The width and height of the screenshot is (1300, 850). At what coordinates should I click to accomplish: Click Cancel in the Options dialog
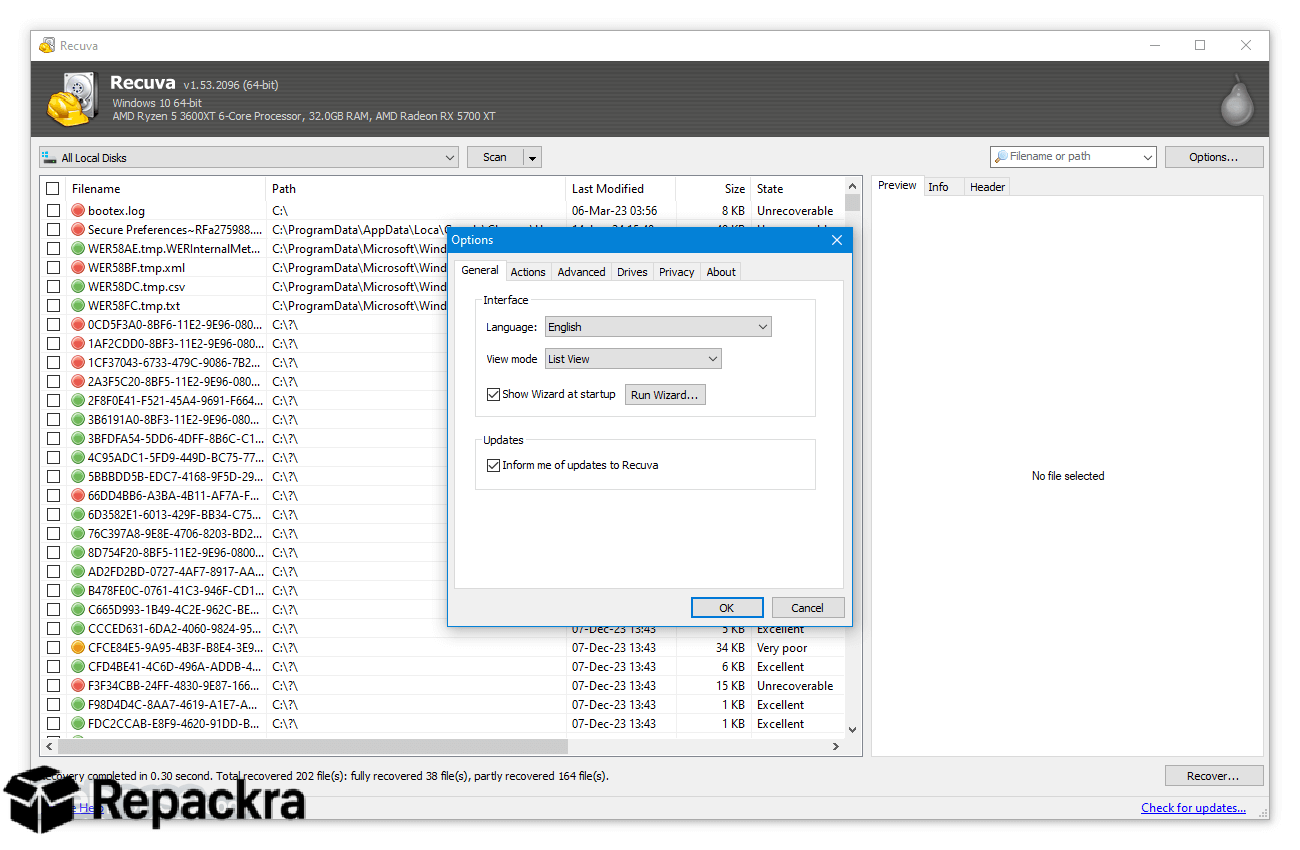(x=807, y=608)
